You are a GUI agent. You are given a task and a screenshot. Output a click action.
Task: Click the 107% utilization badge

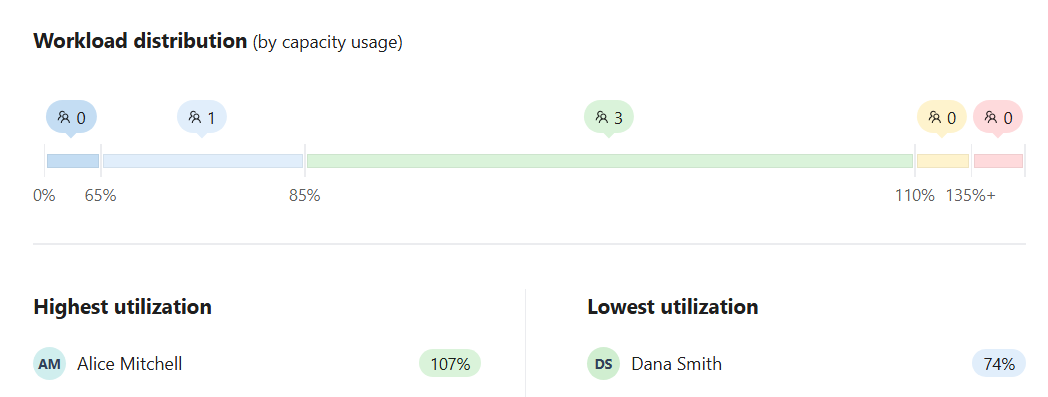coord(450,364)
